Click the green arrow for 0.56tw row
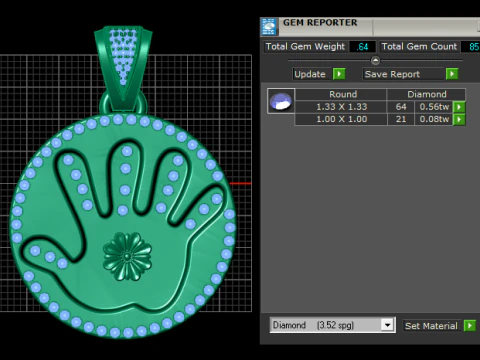 tap(459, 107)
